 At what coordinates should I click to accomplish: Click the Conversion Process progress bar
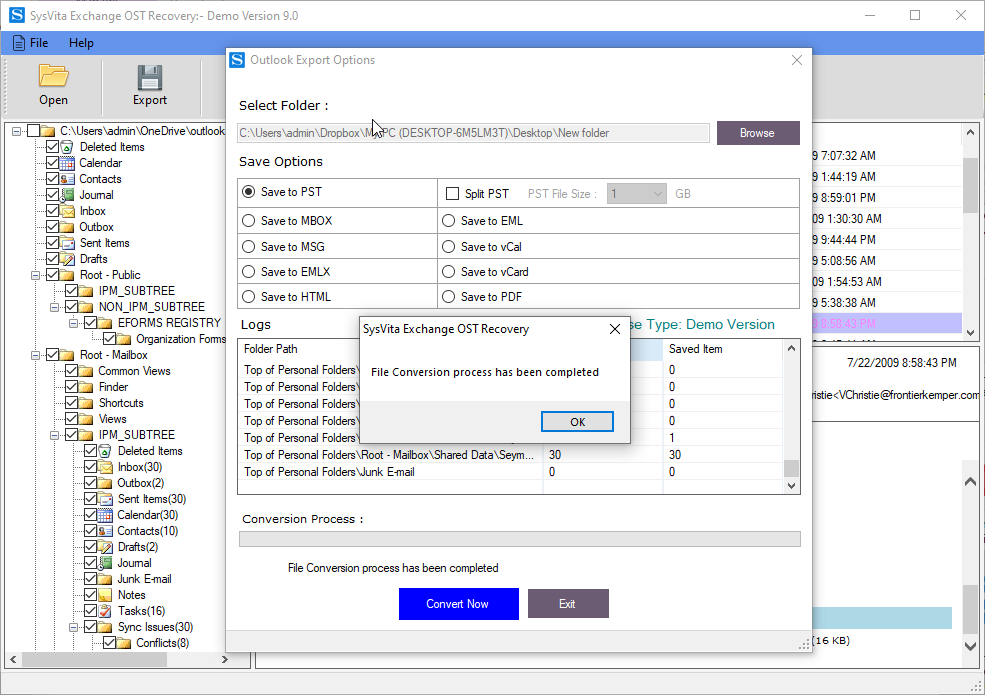(520, 539)
